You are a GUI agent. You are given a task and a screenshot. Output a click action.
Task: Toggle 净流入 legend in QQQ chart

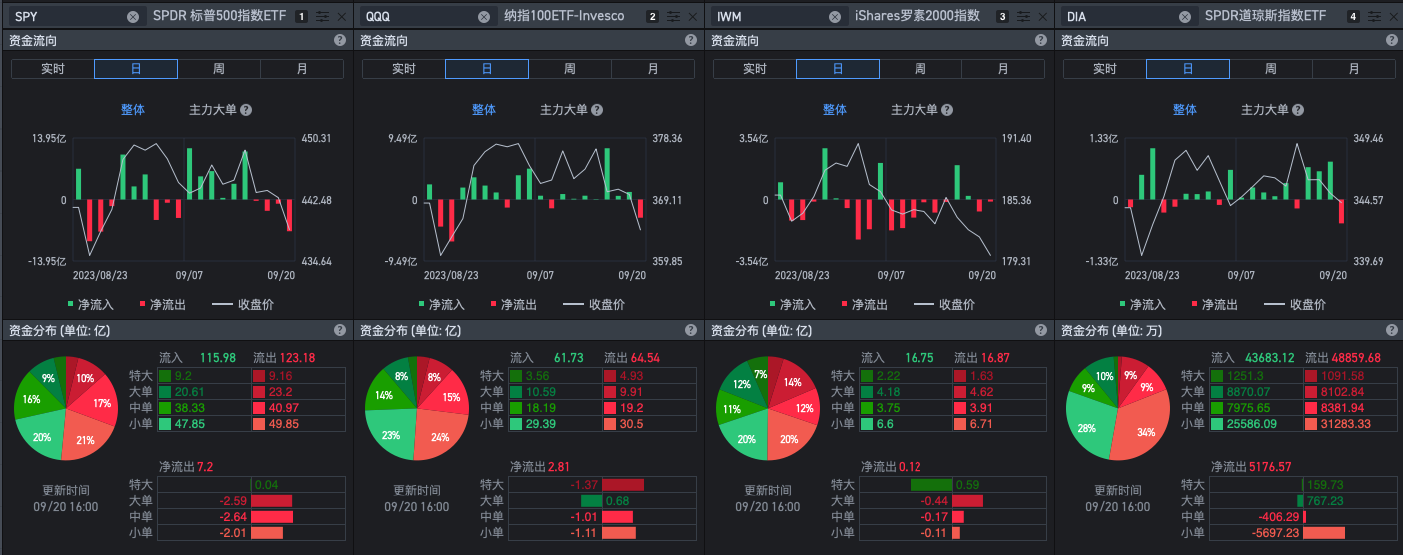tap(442, 305)
